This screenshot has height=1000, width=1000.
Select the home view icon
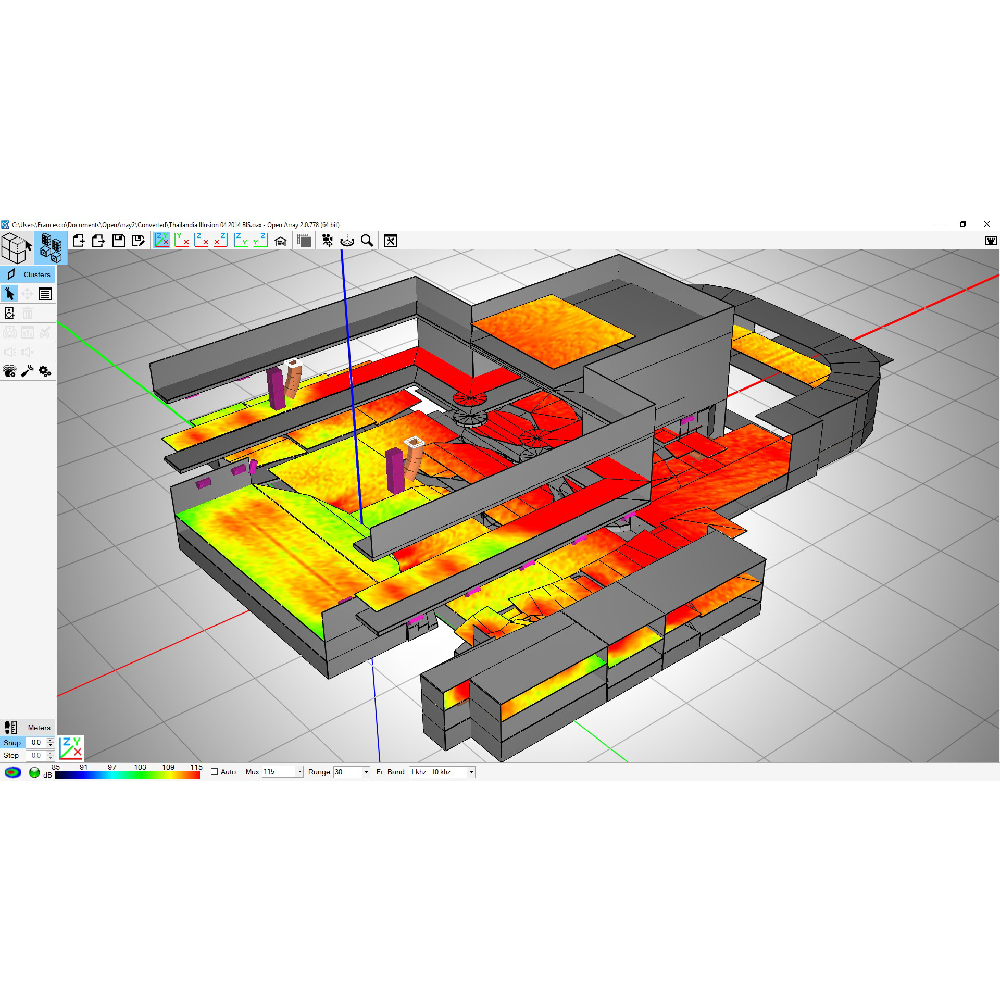coord(281,240)
